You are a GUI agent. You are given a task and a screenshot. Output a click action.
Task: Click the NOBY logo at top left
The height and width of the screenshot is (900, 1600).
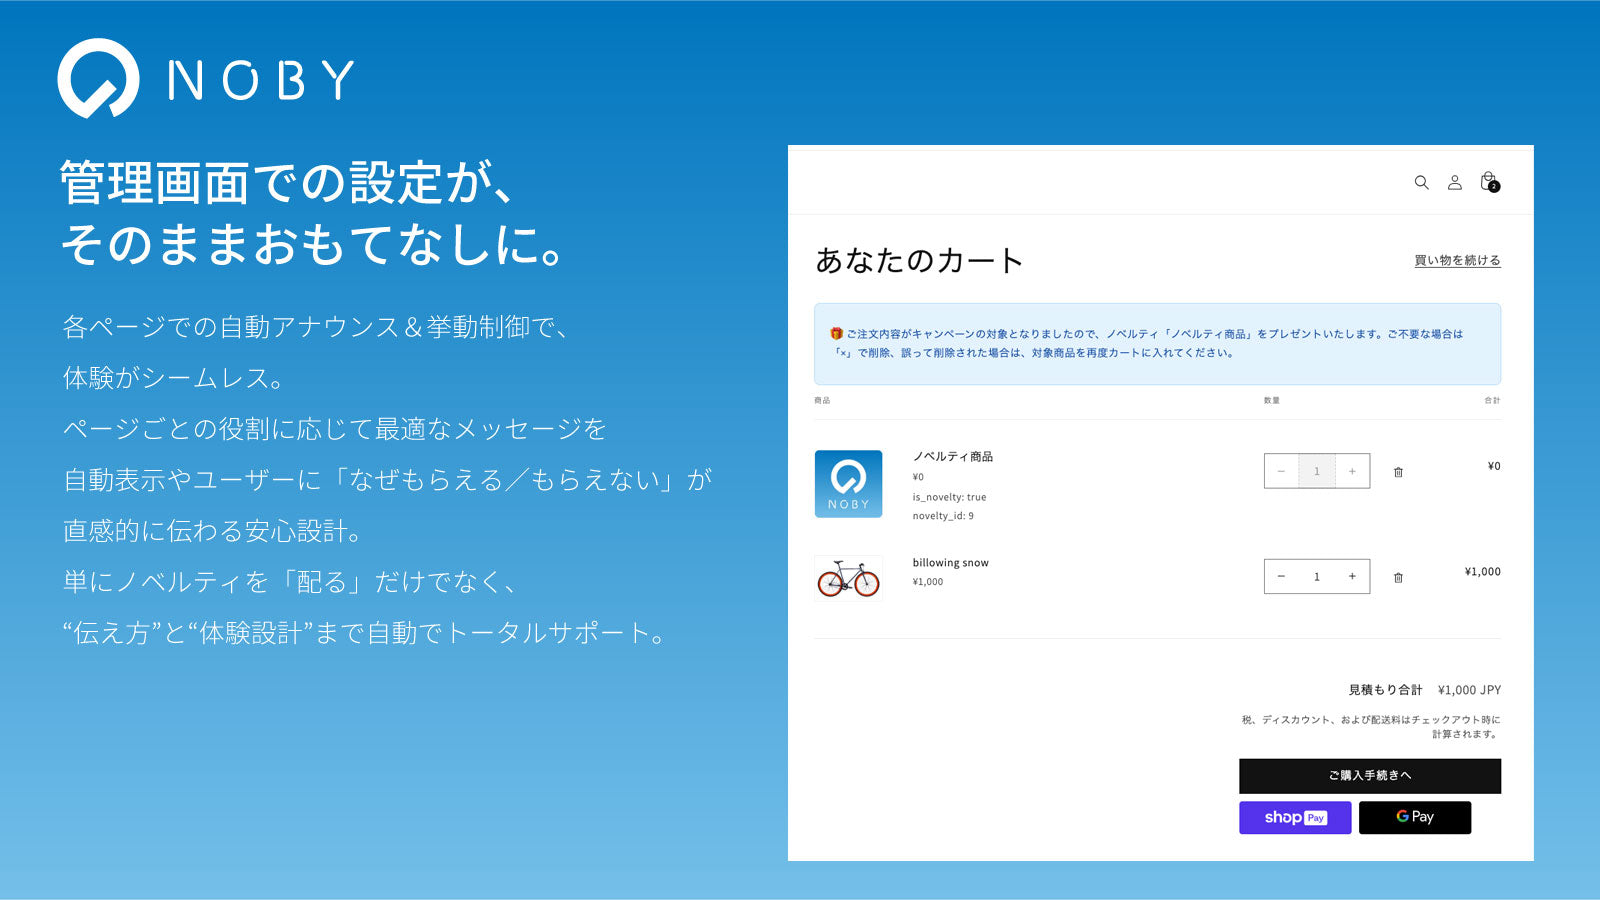pyautogui.click(x=206, y=78)
